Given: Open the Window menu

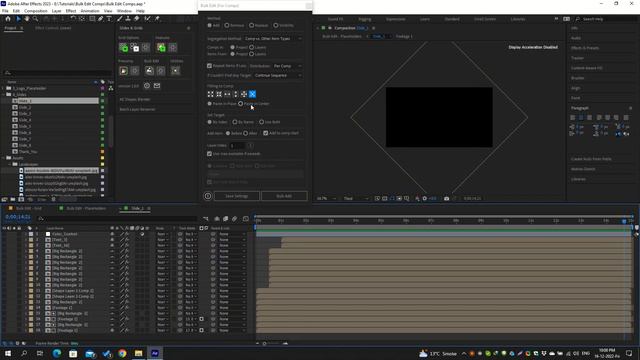Looking at the screenshot, I should 124,11.
